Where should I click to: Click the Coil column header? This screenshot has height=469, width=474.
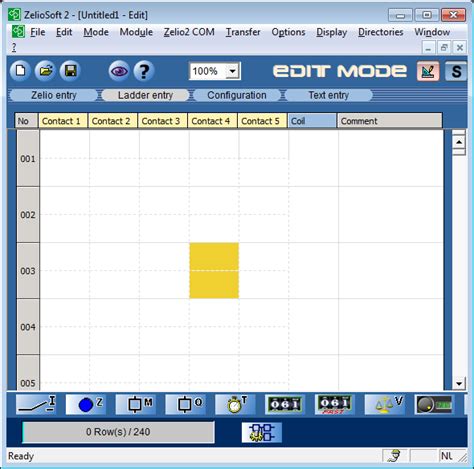[312, 121]
